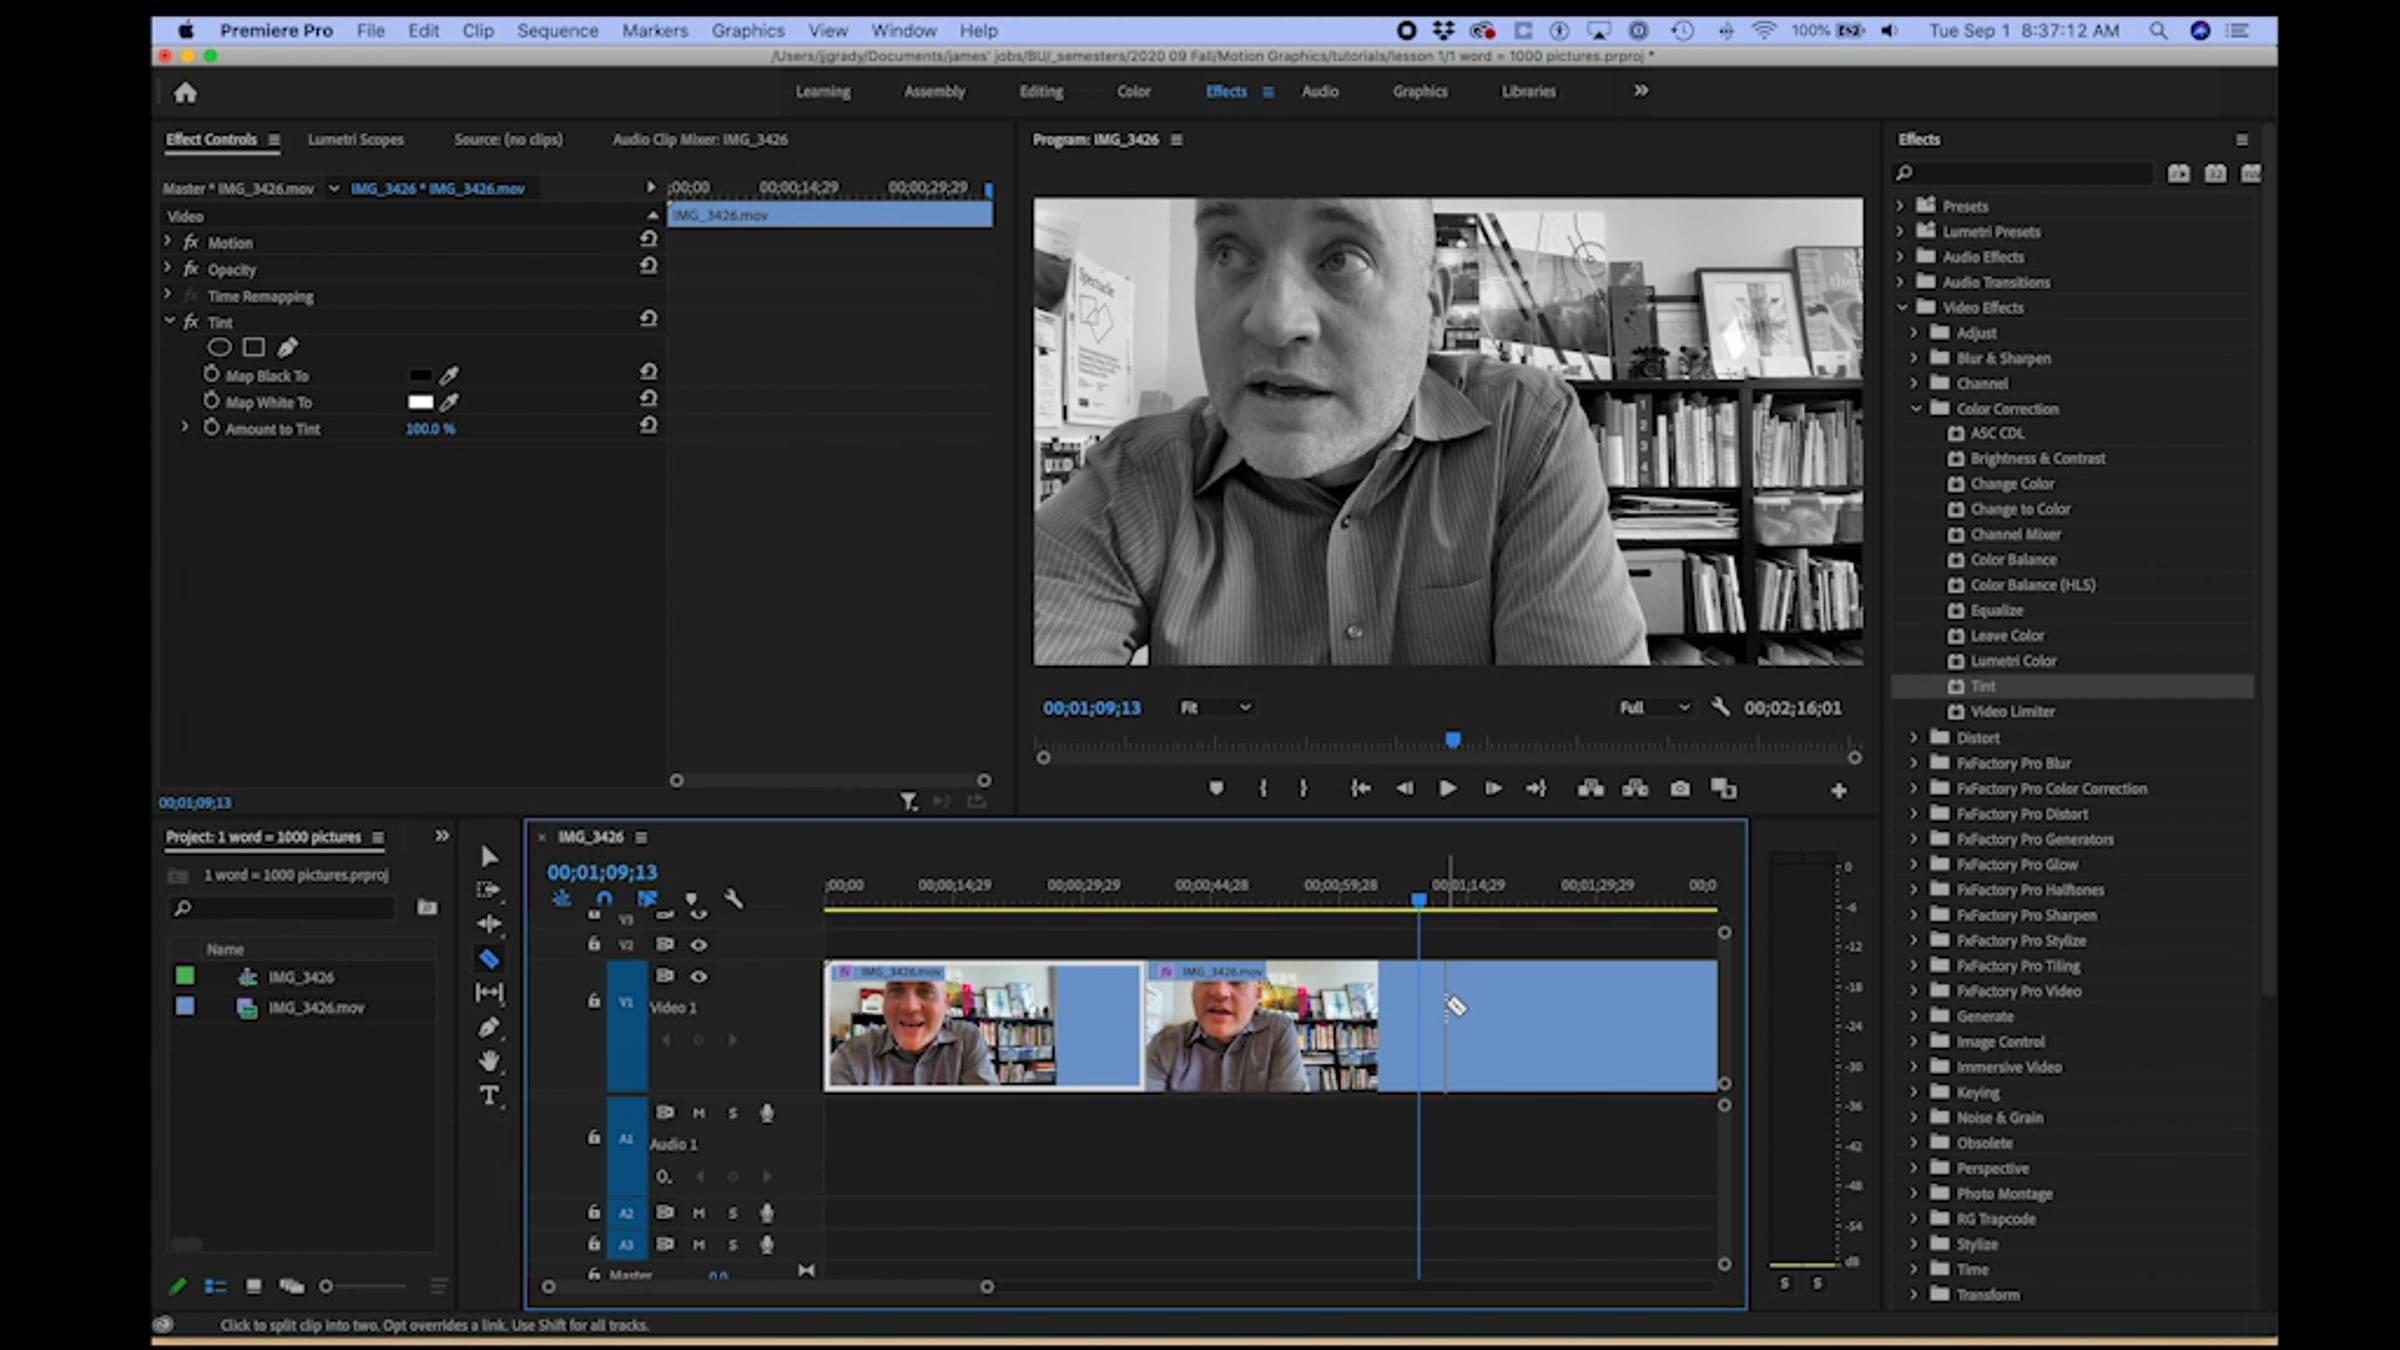Switch to the Editing workspace
This screenshot has width=2400, height=1350.
click(1041, 91)
